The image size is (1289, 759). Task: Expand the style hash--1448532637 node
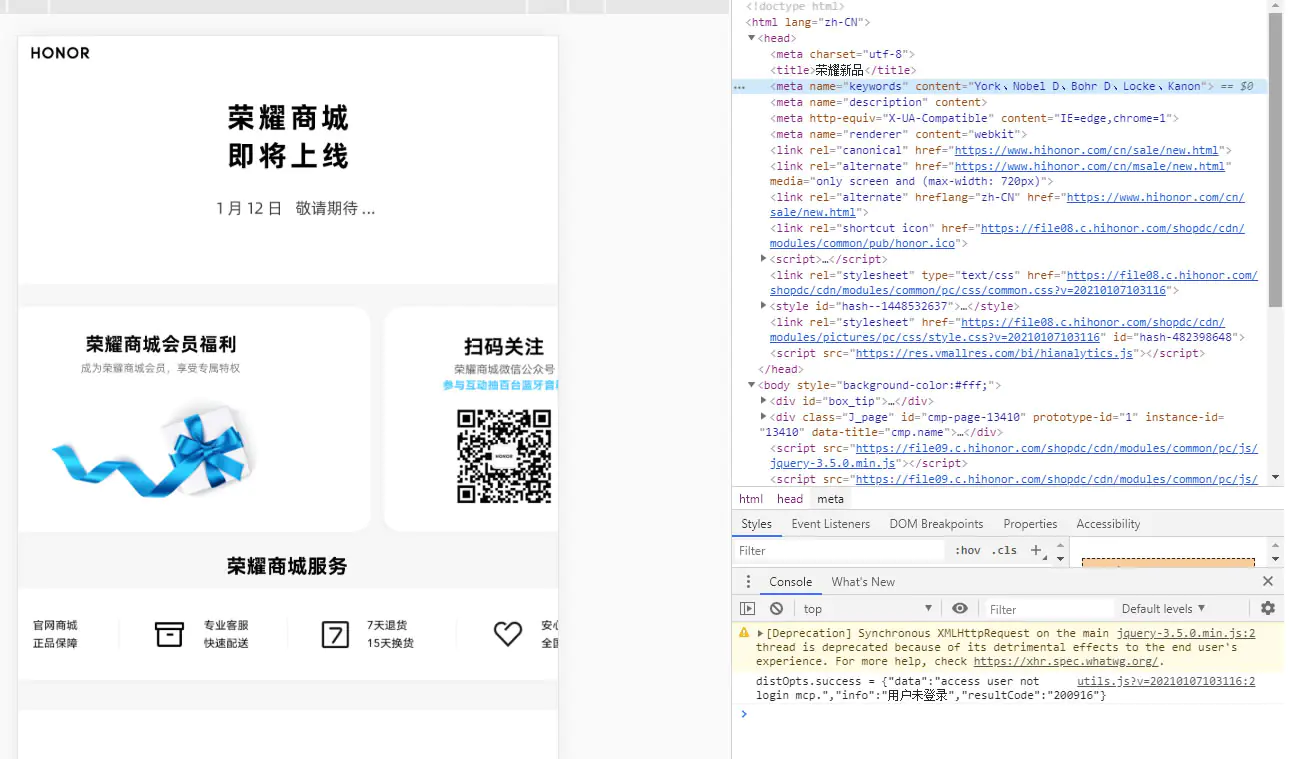pos(764,306)
